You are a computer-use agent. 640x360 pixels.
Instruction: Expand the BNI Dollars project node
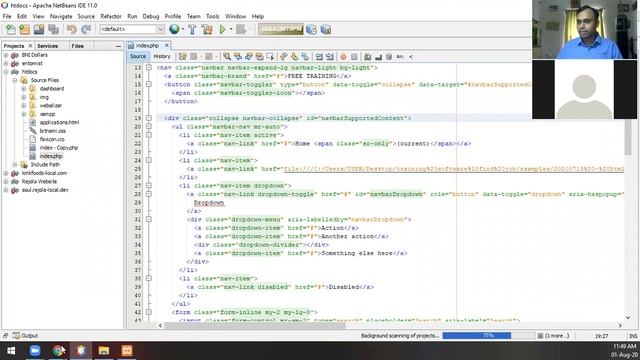coord(6,55)
